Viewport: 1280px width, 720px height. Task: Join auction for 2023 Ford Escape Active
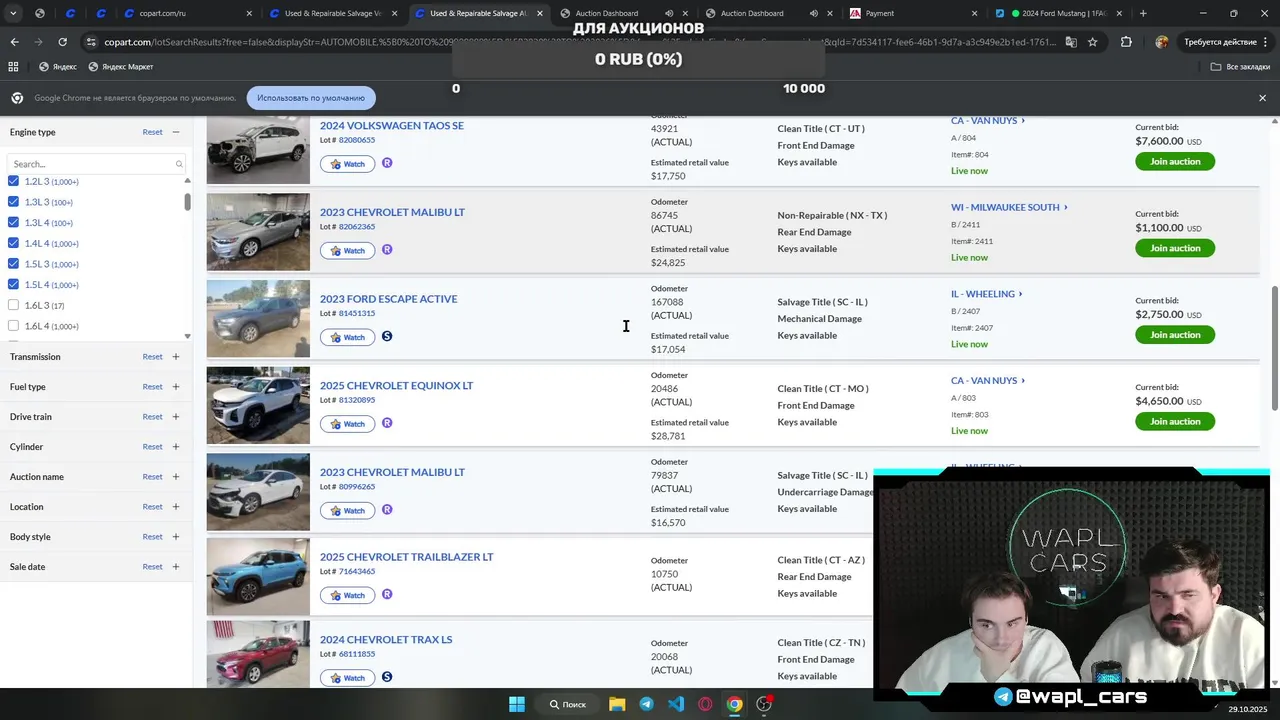click(1175, 334)
